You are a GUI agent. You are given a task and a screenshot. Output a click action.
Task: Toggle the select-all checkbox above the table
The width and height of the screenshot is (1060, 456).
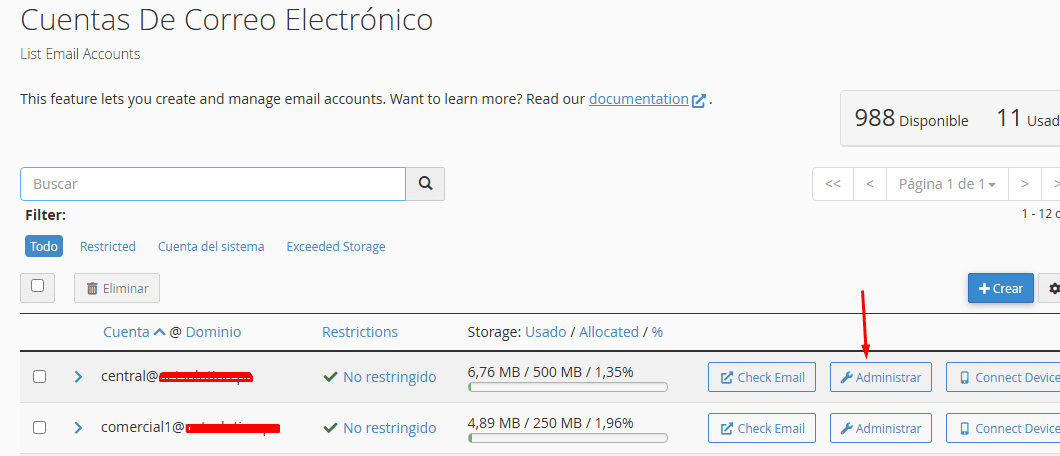click(x=38, y=286)
